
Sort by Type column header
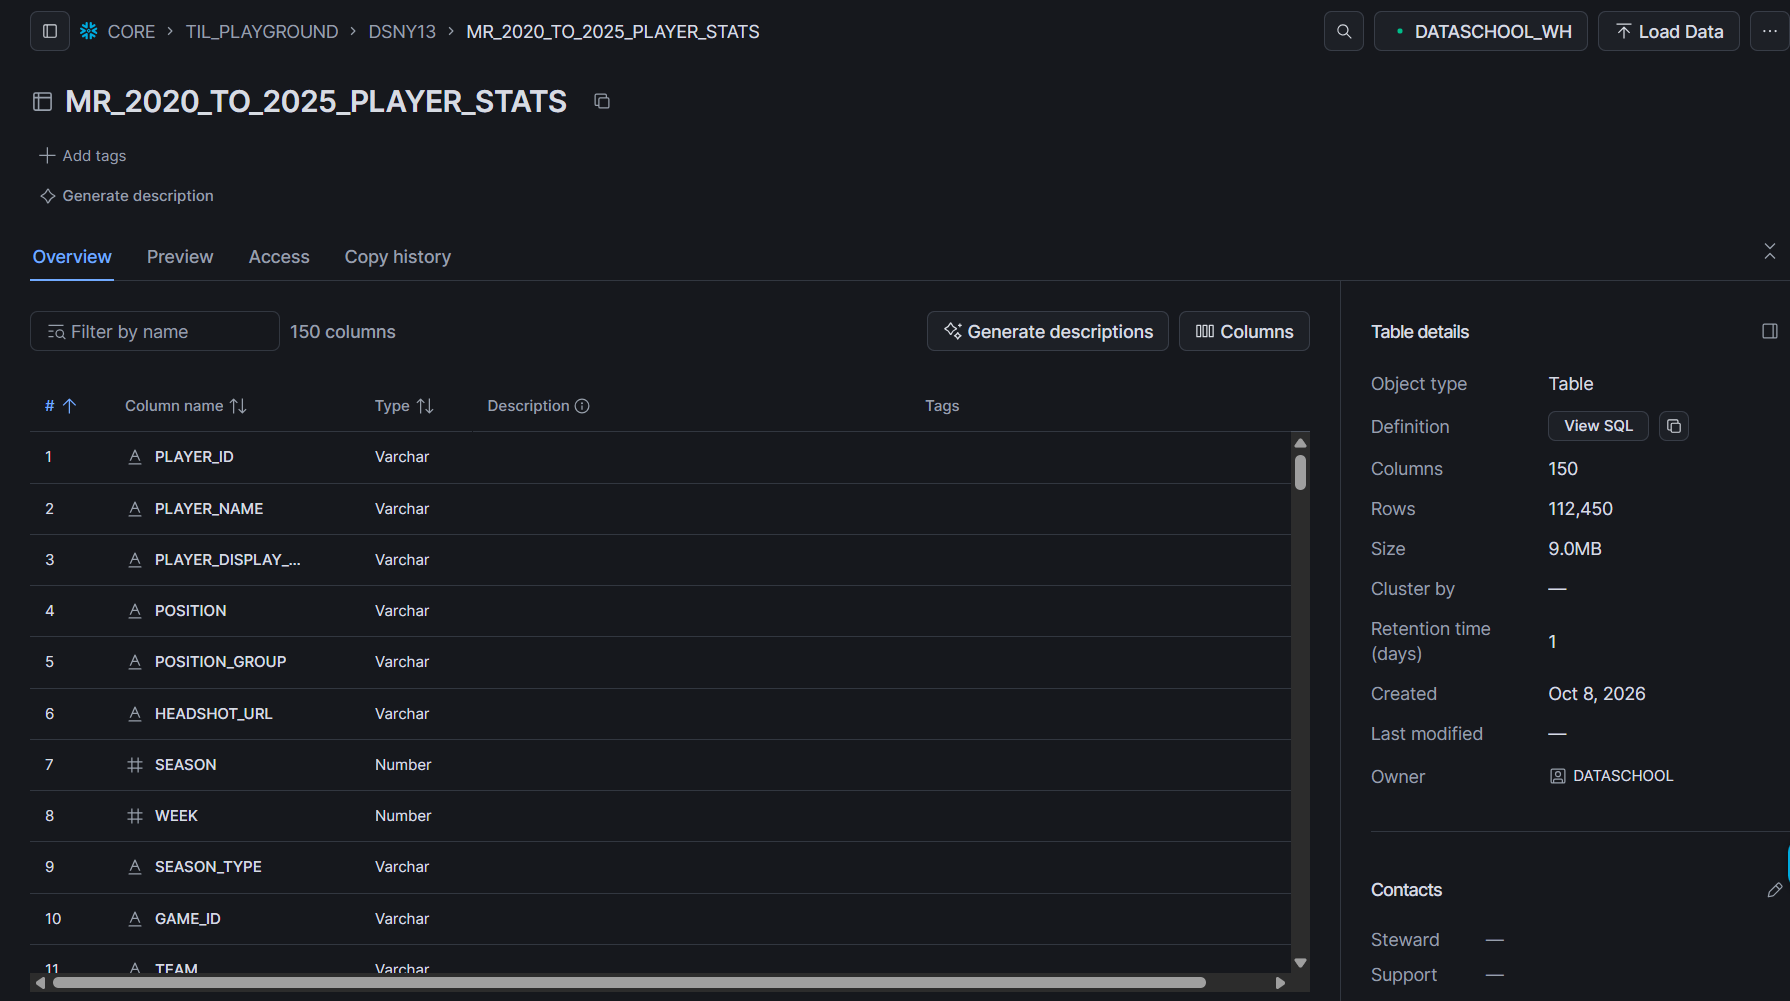pos(404,406)
